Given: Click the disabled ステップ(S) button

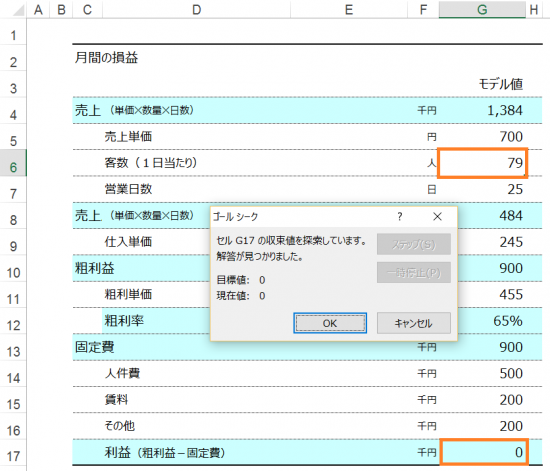Looking at the screenshot, I should coord(414,244).
